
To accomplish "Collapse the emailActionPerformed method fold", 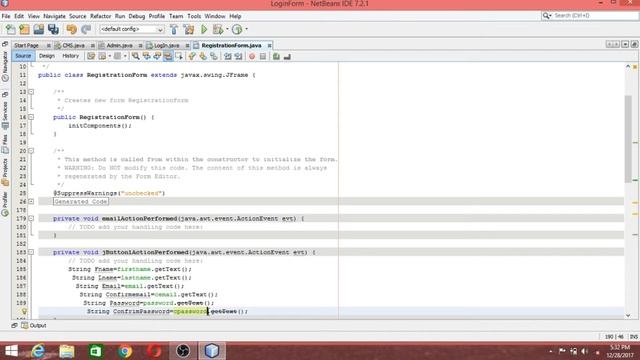I will coord(31,219).
